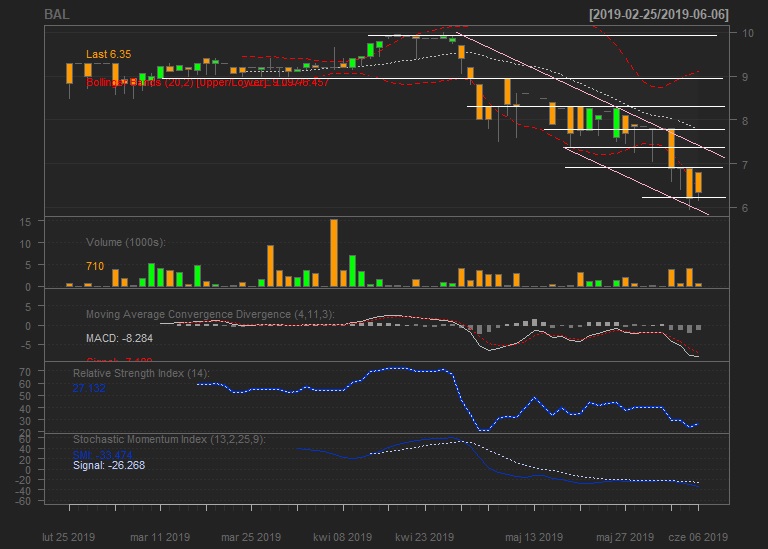The height and width of the screenshot is (549, 768).
Task: Click the price axis label 7
Action: coord(745,165)
